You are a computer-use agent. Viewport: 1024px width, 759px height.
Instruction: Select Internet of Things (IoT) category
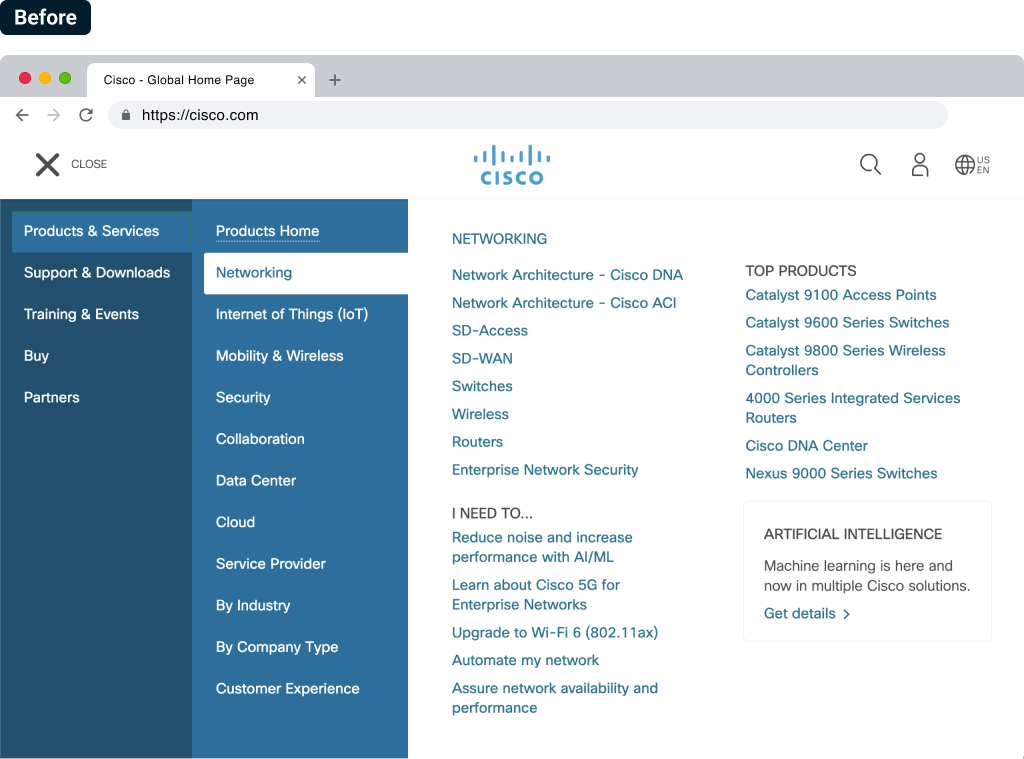(292, 314)
